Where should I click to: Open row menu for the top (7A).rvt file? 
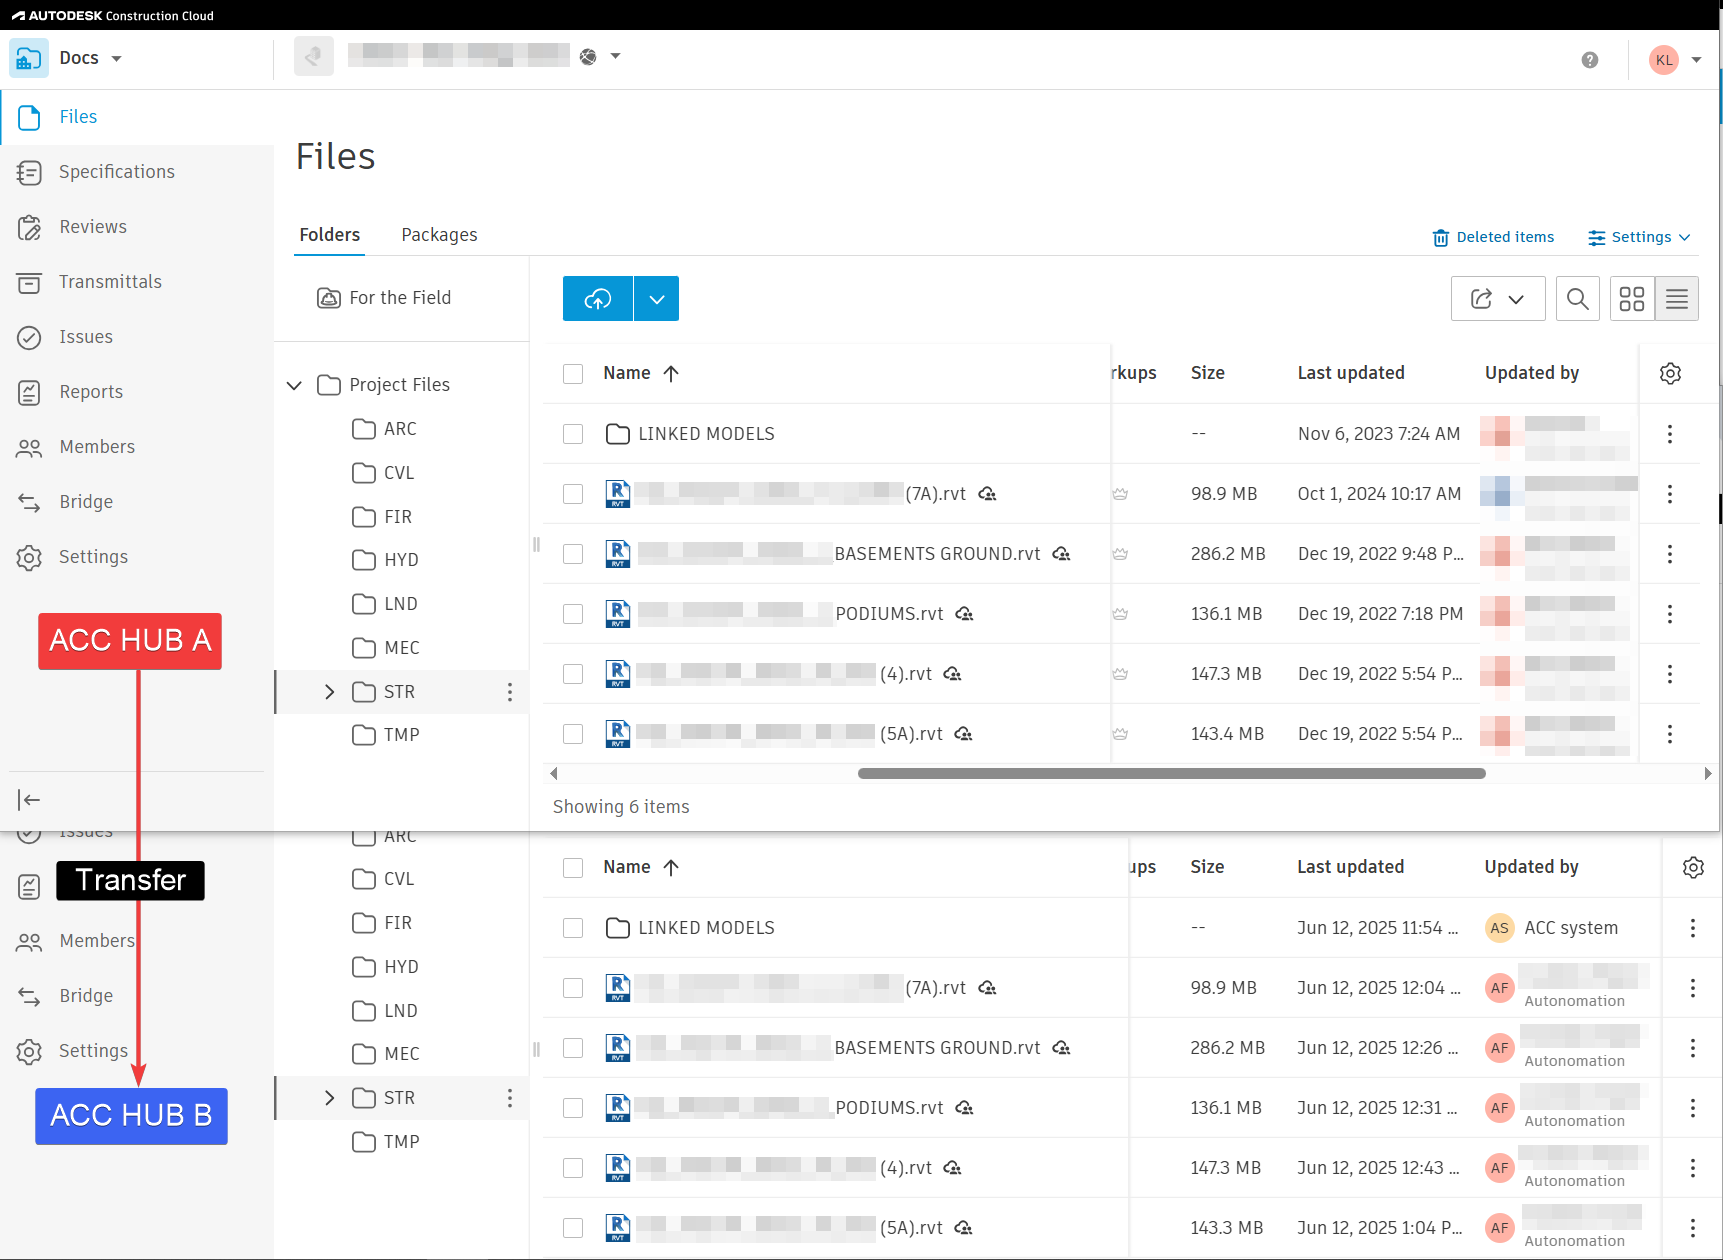[1670, 494]
